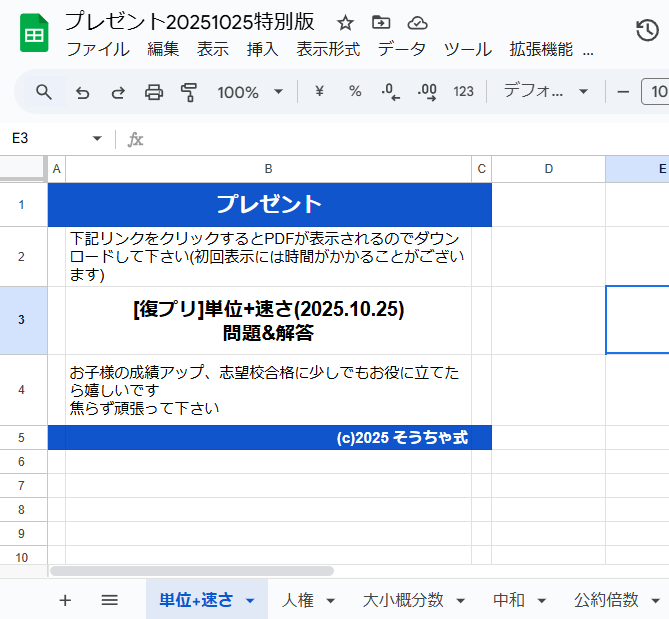Image resolution: width=669 pixels, height=619 pixels.
Task: Select column B header
Action: click(x=268, y=169)
